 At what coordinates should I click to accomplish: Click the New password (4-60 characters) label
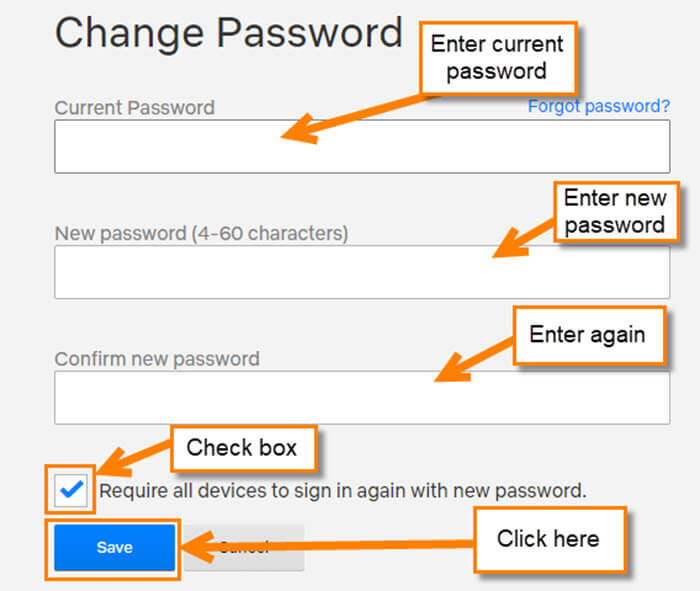pyautogui.click(x=201, y=233)
